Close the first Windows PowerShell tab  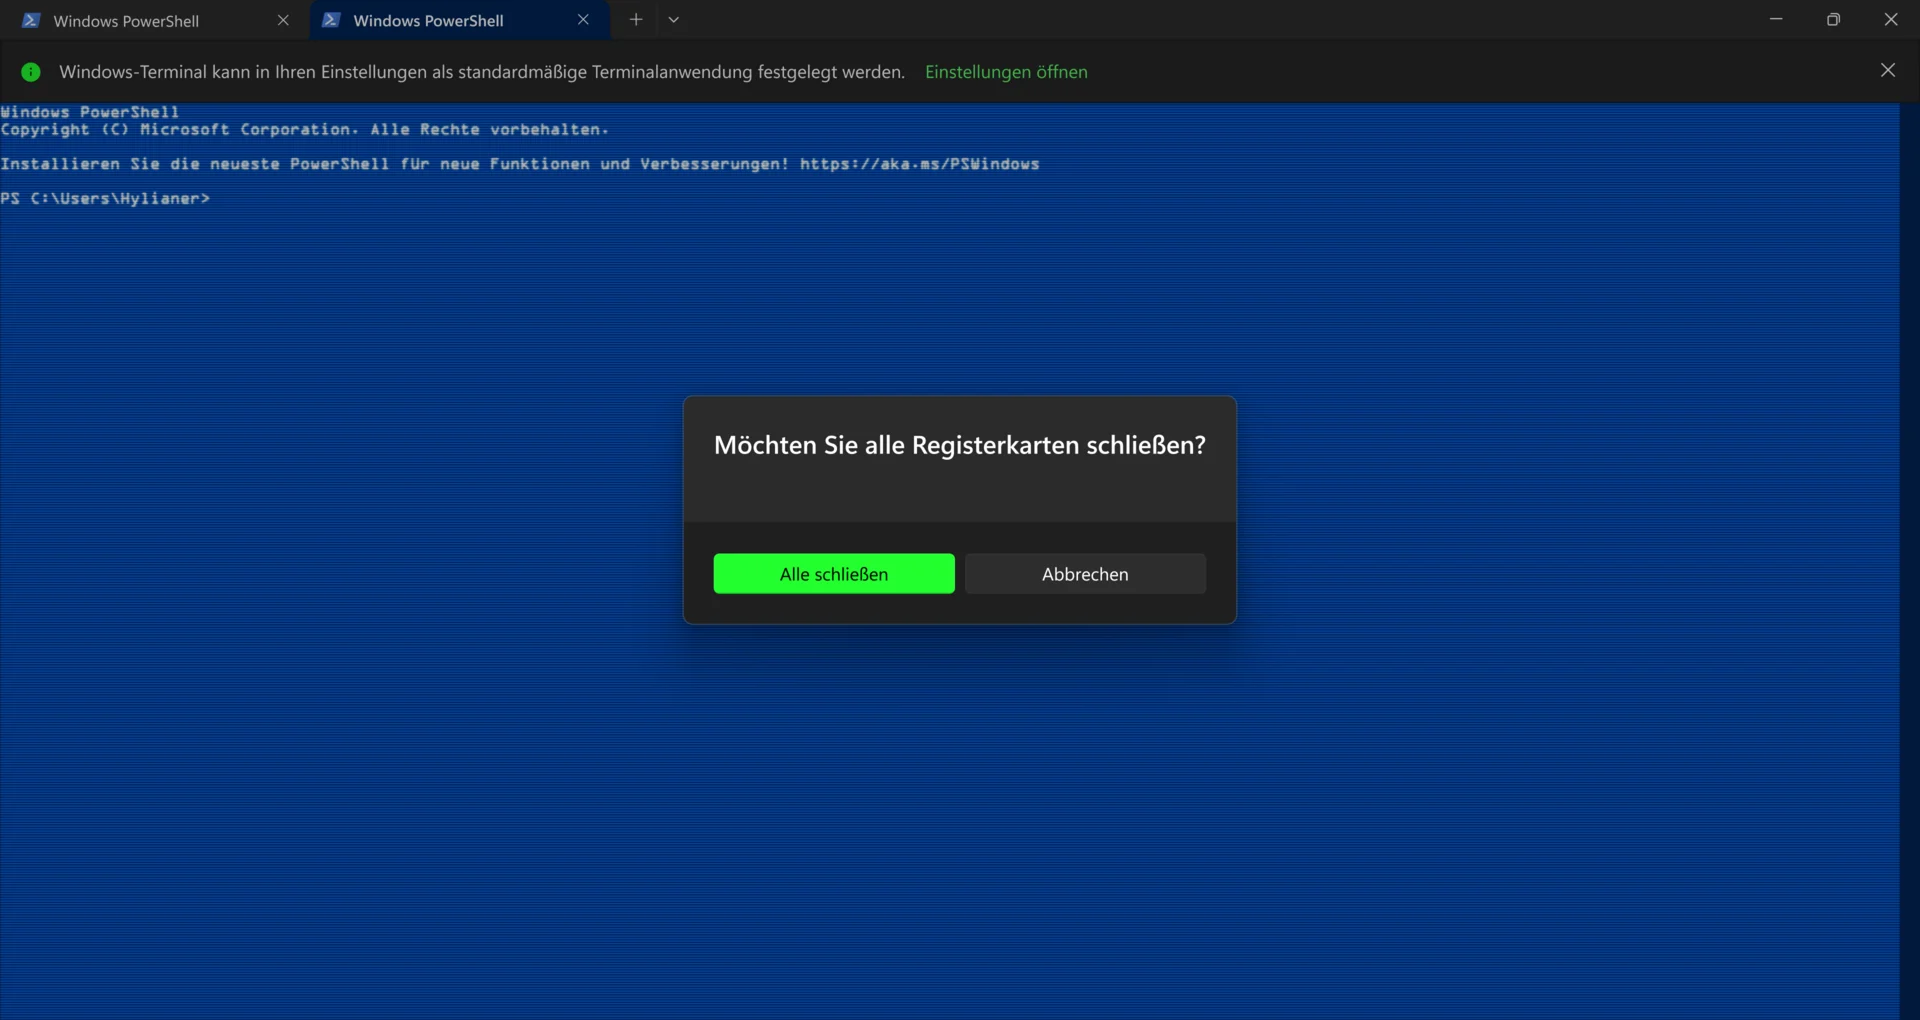coord(283,20)
